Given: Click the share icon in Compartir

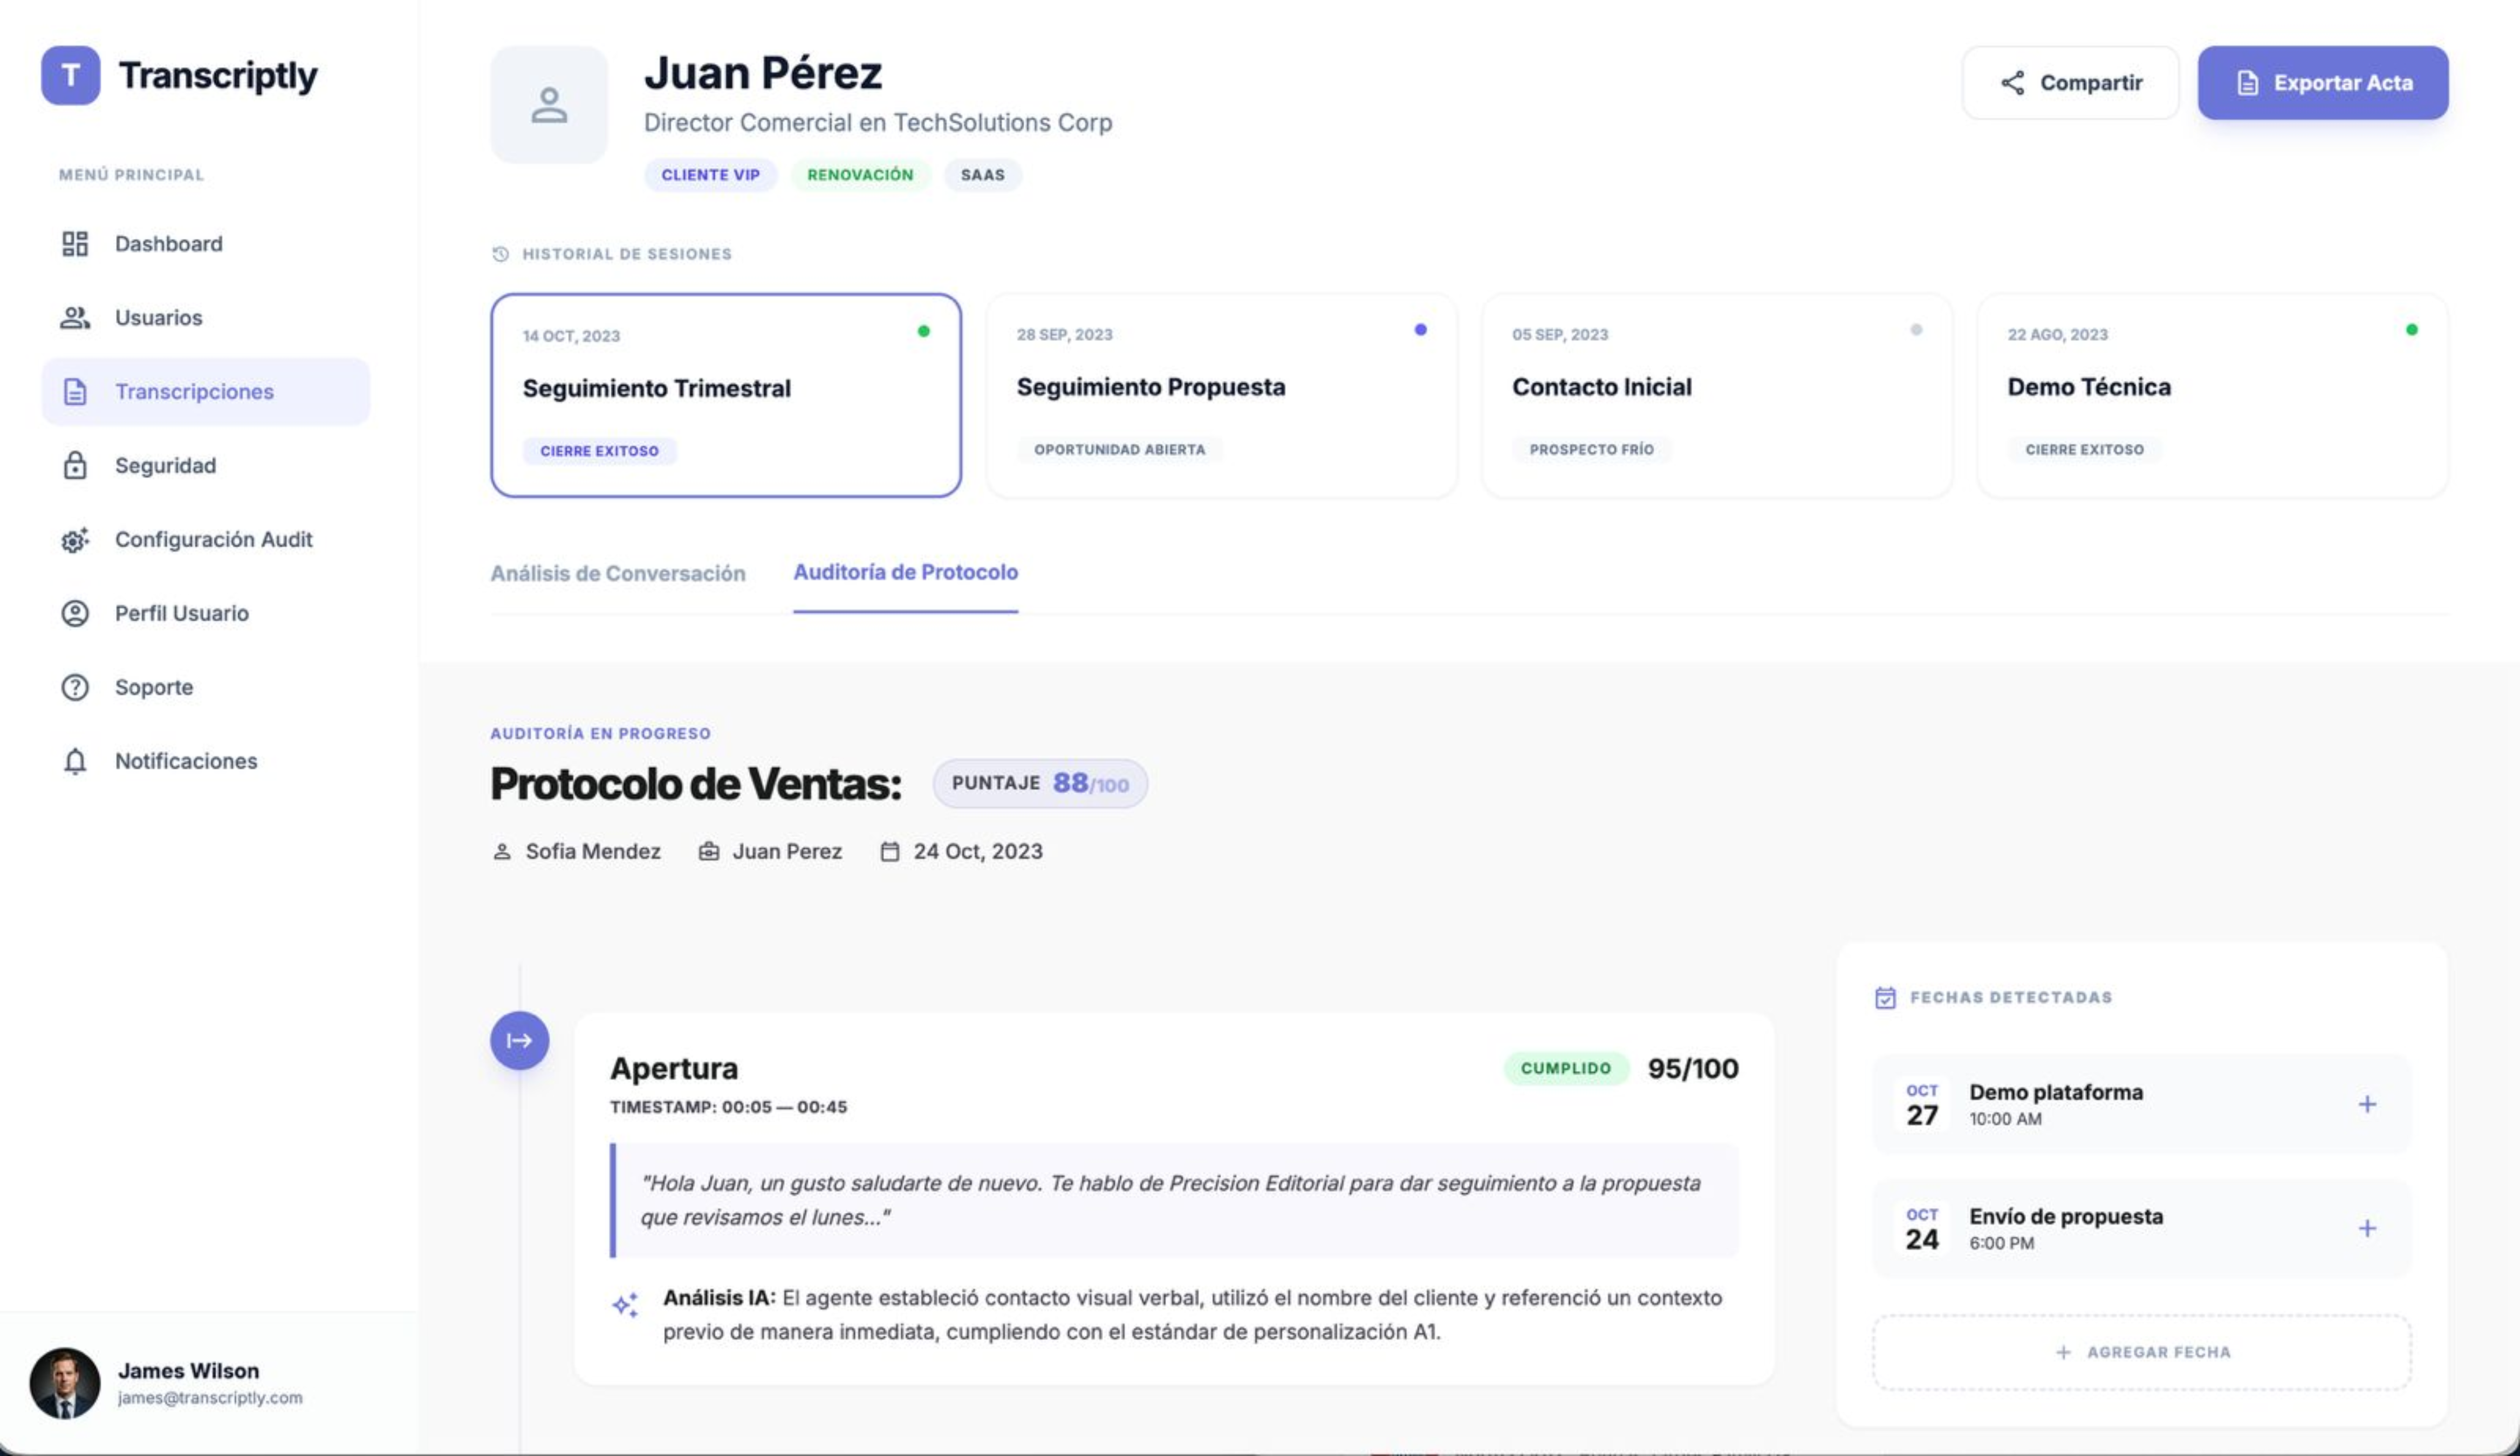Looking at the screenshot, I should (x=2012, y=83).
